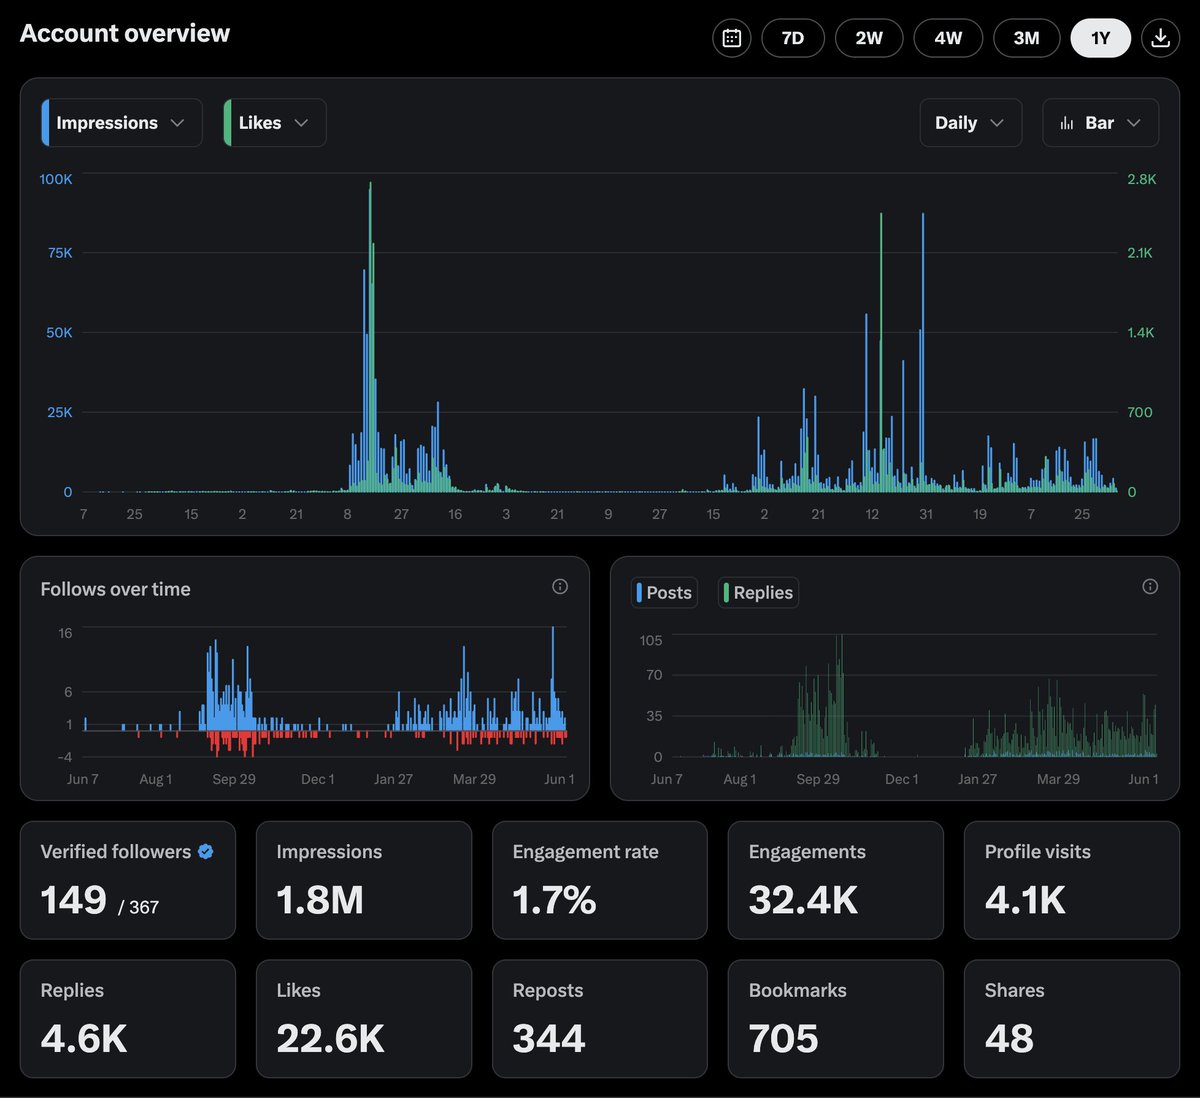Viewport: 1200px width, 1098px height.
Task: Click the 2.8K likes axis label
Action: pyautogui.click(x=1142, y=179)
